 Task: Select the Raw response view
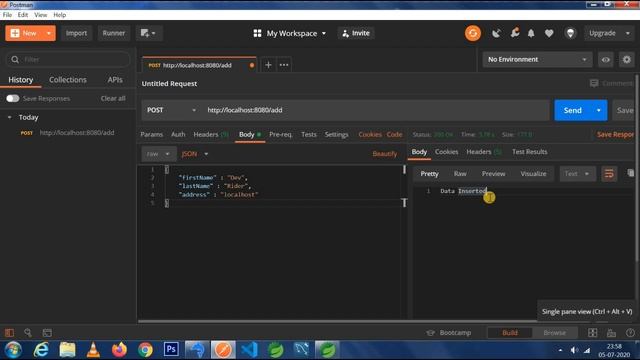click(x=460, y=174)
